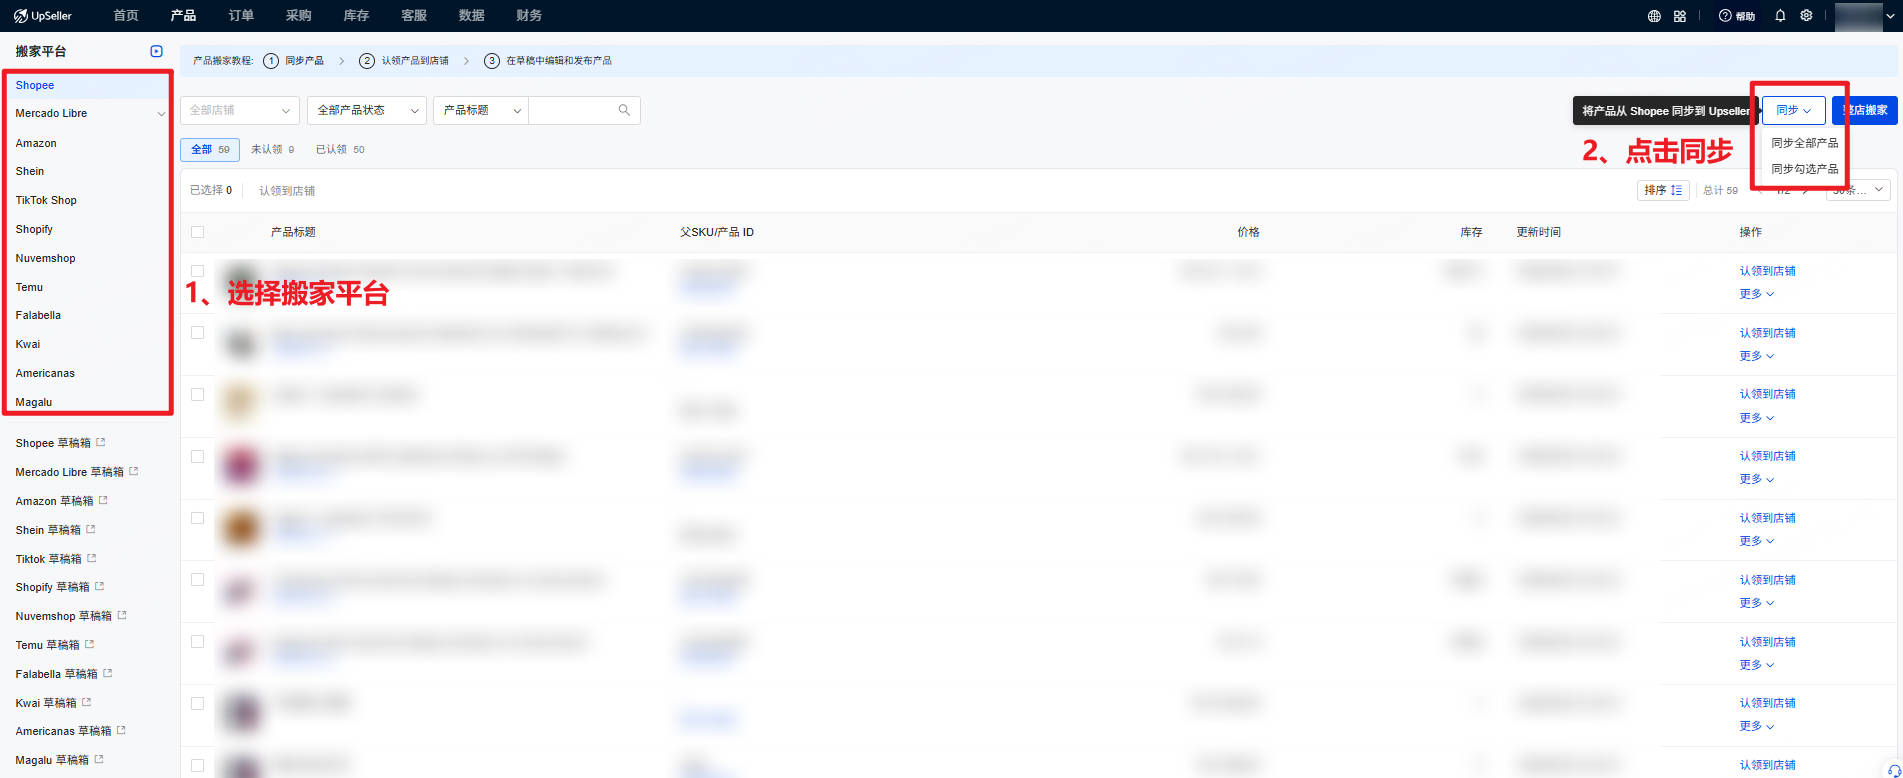Open the apps grid icon in header
Screen dimensions: 1903x778
coord(1680,16)
